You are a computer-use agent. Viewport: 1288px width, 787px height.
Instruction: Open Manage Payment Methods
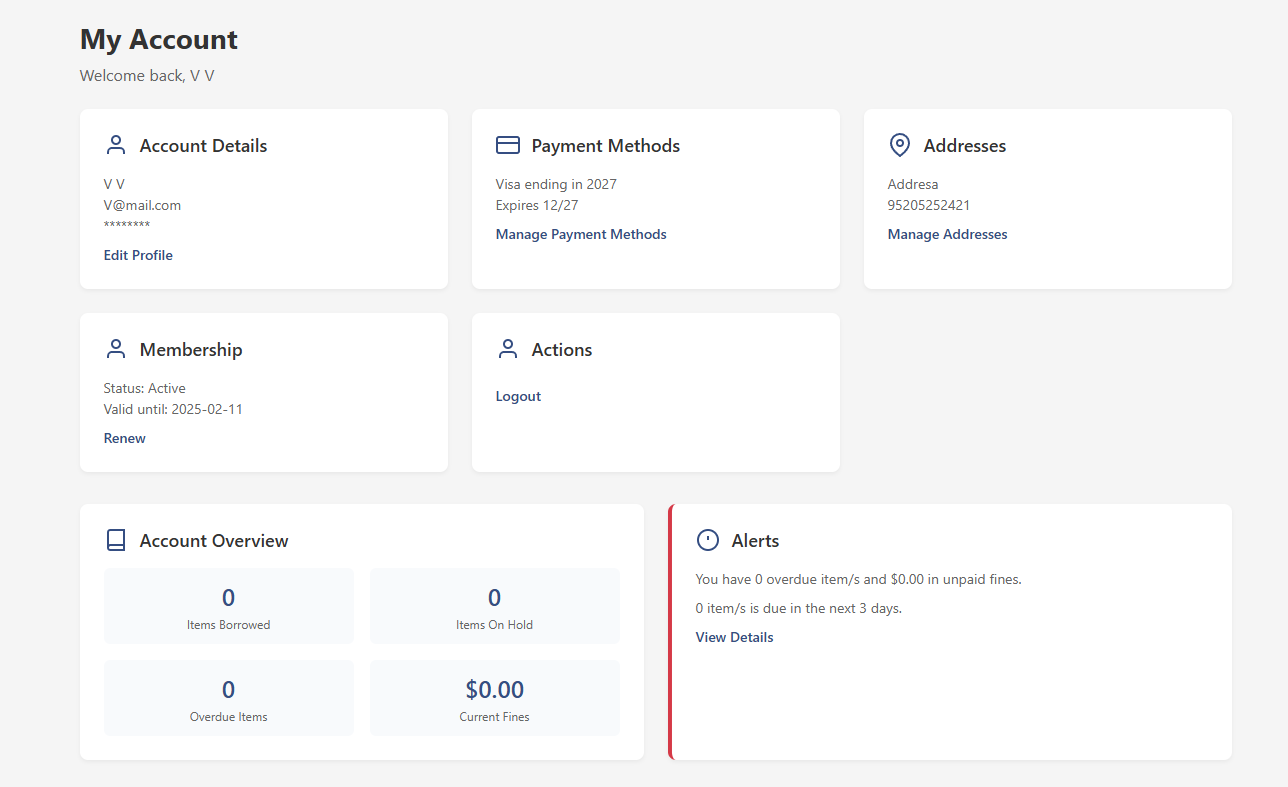(581, 235)
